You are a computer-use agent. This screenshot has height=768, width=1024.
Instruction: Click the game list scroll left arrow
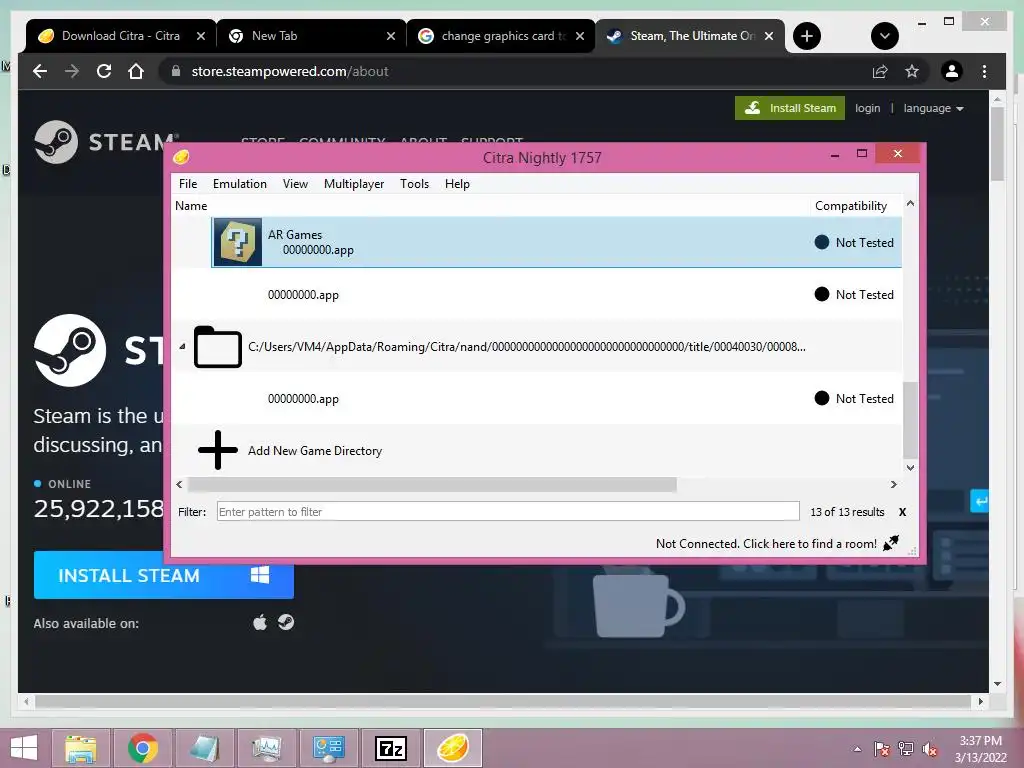click(x=180, y=485)
